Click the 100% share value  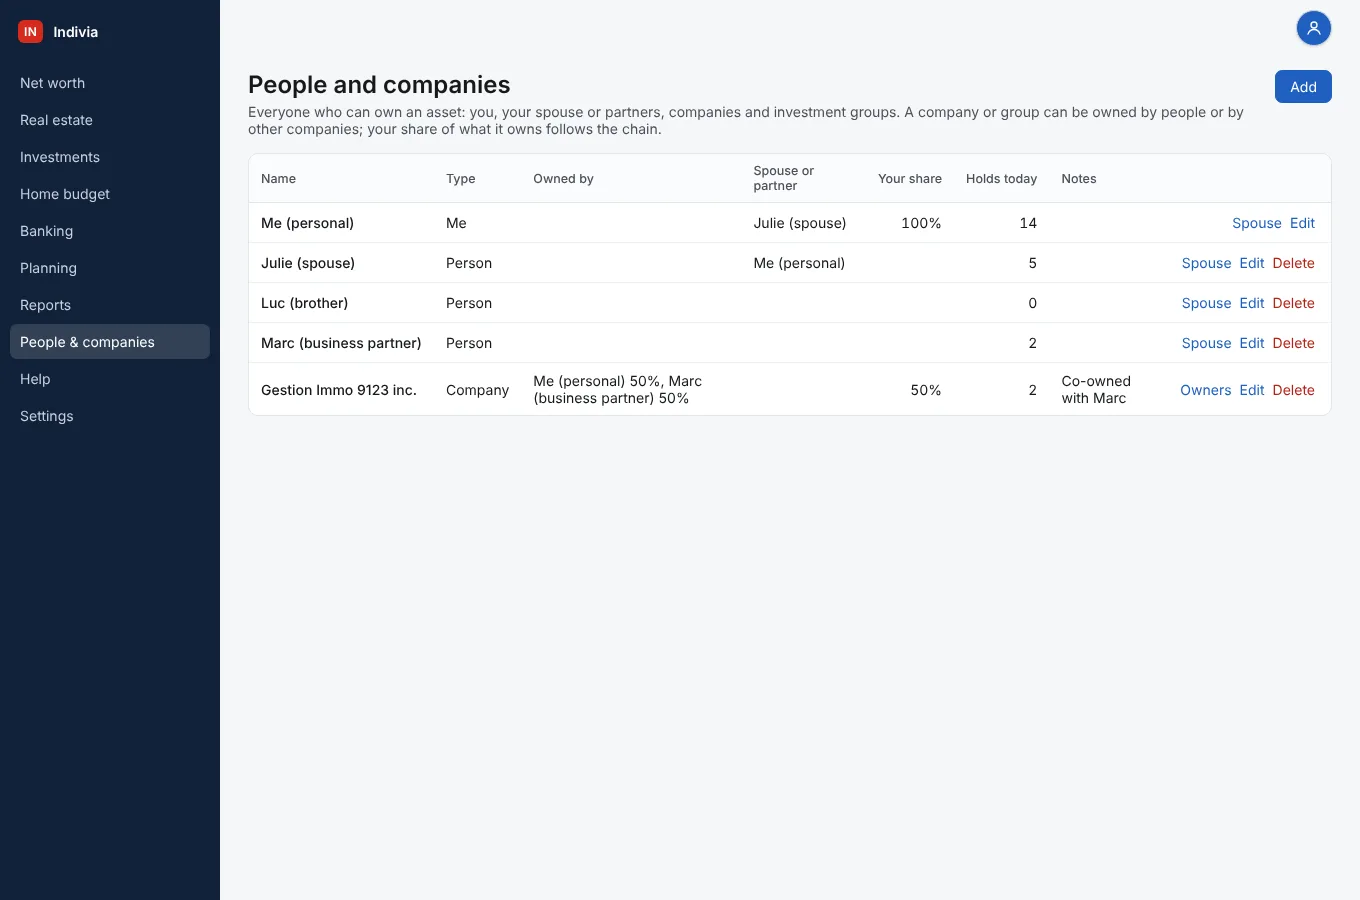921,223
